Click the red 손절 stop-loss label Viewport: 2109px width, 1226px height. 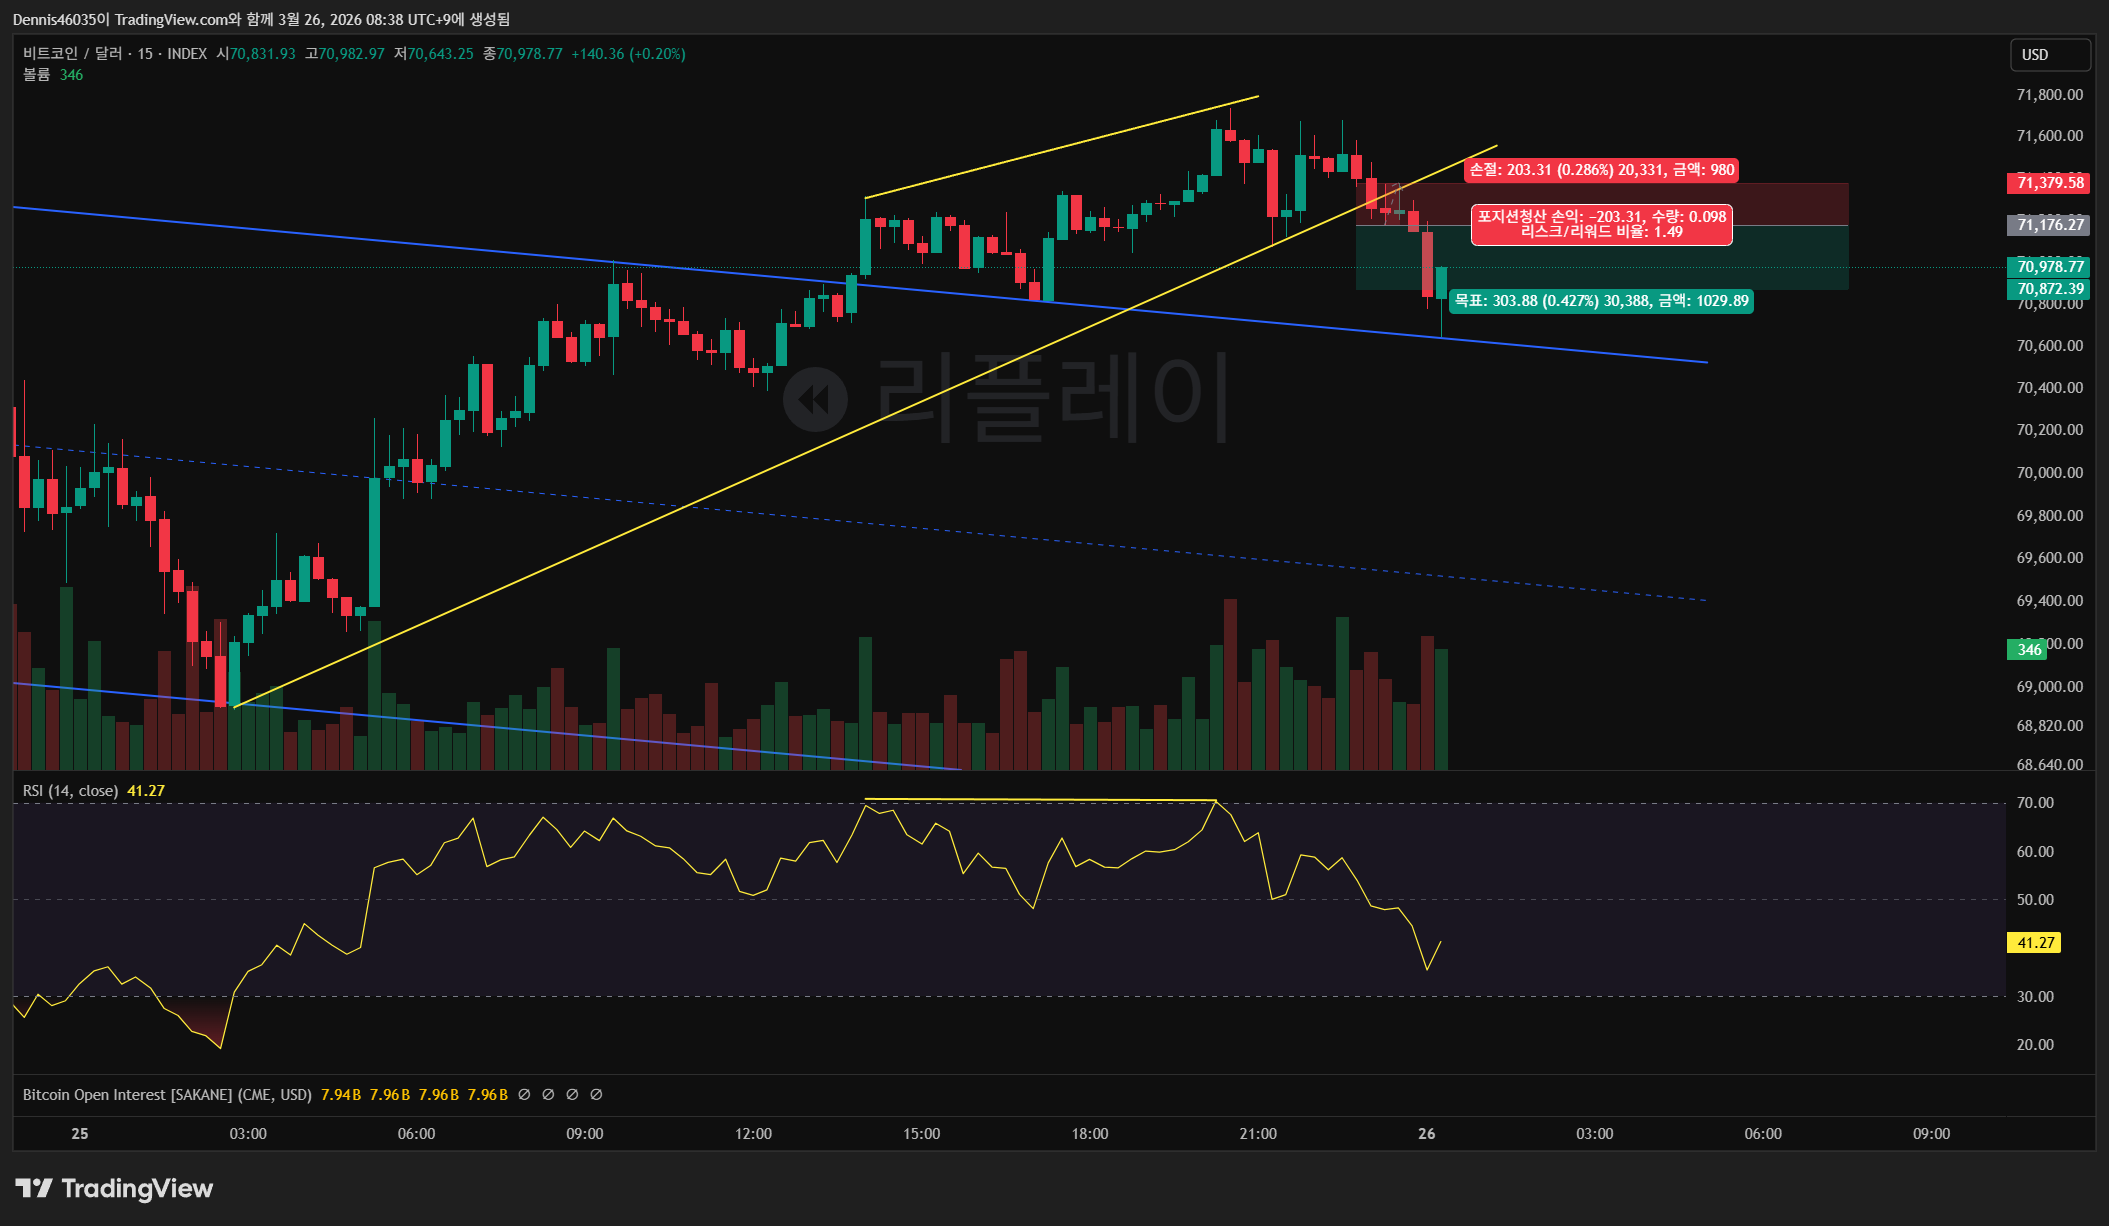(x=1602, y=170)
